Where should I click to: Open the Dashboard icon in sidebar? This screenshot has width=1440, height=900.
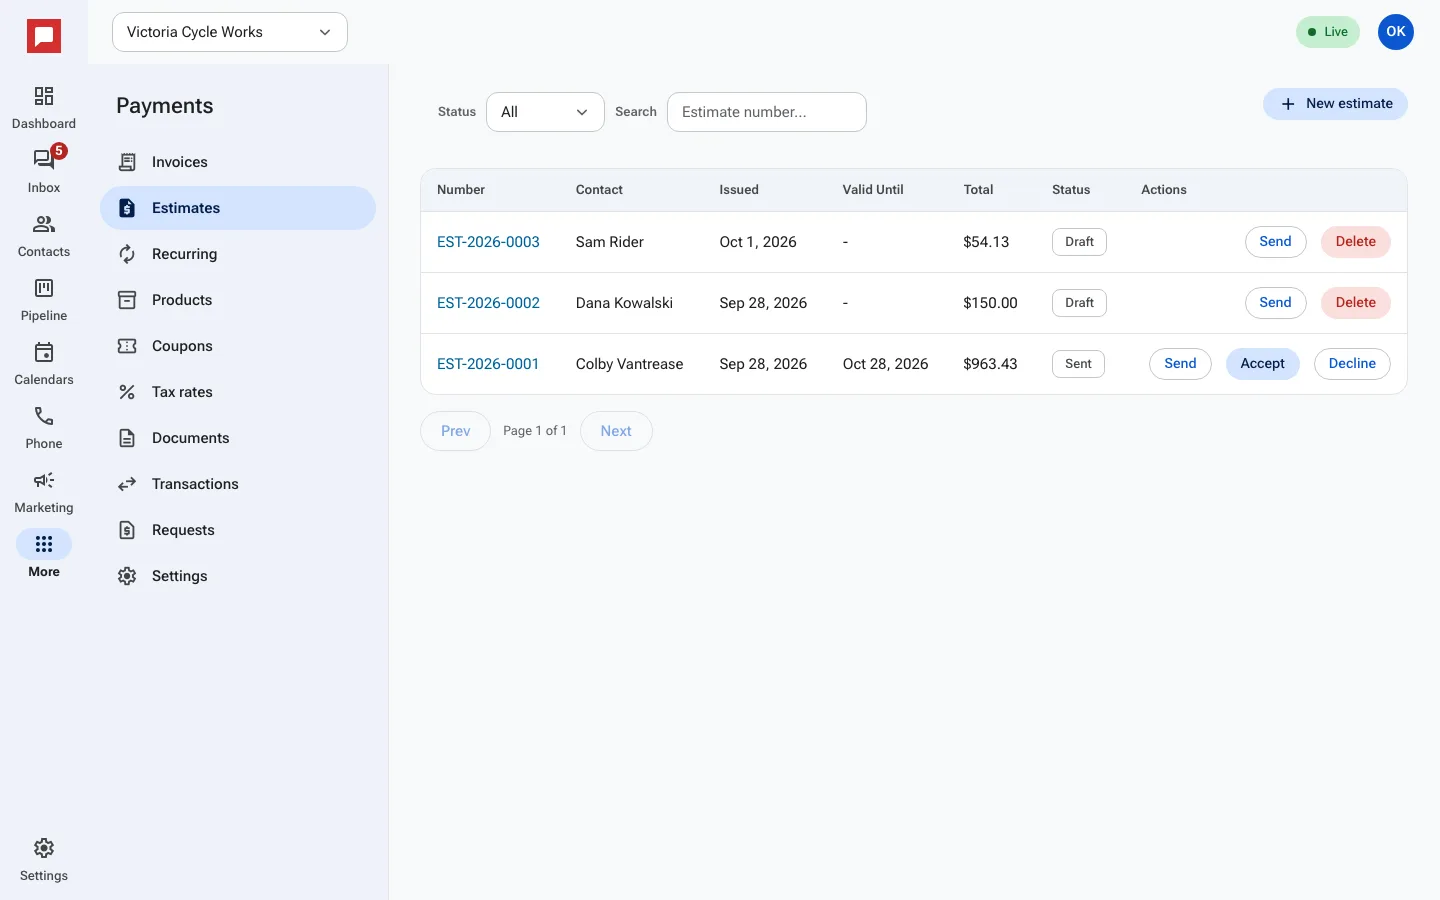(44, 96)
